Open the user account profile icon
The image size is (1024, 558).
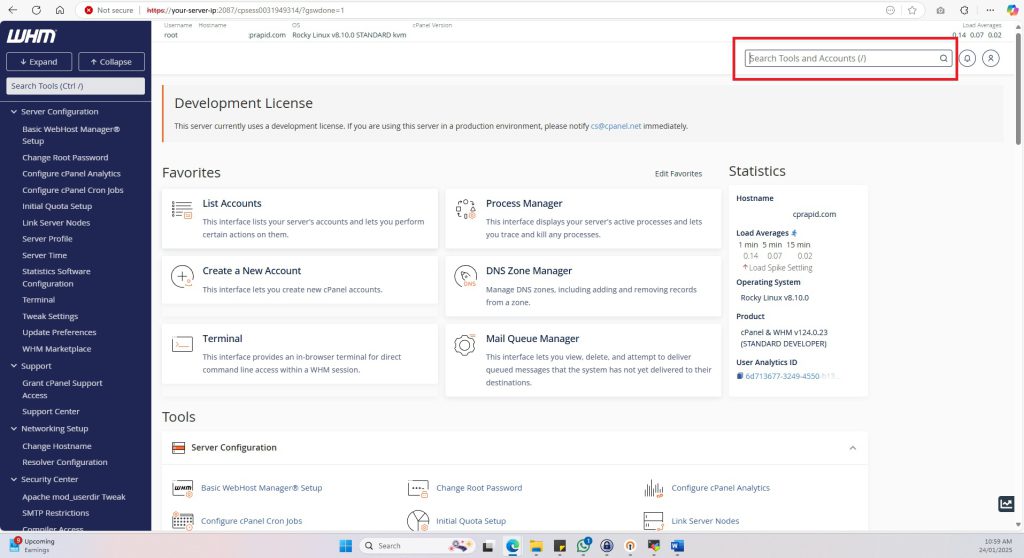coord(990,58)
